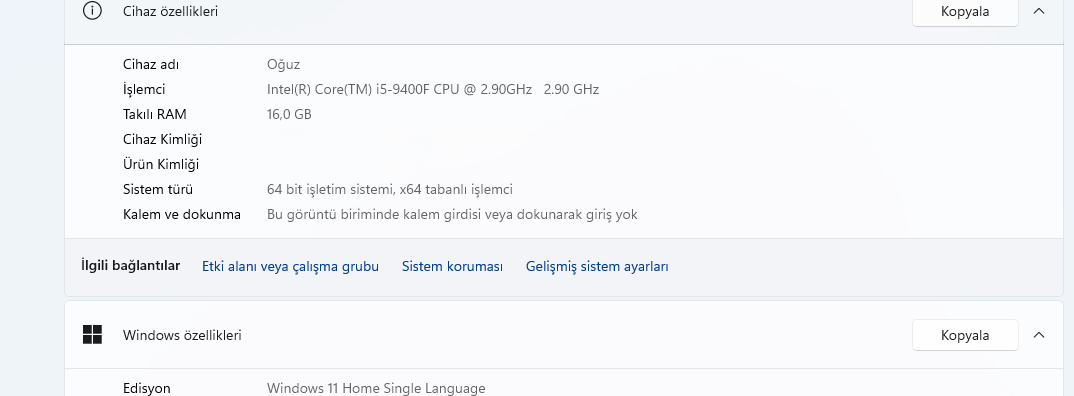1074x396 pixels.
Task: Open Gelişmiş sistem ayarları link
Action: click(597, 267)
